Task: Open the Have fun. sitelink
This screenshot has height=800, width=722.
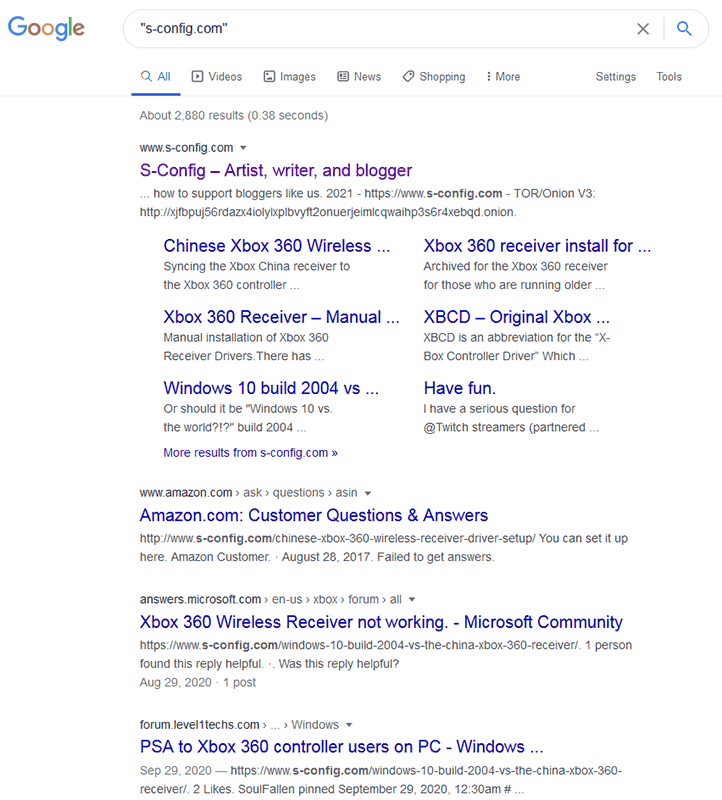Action: [460, 388]
